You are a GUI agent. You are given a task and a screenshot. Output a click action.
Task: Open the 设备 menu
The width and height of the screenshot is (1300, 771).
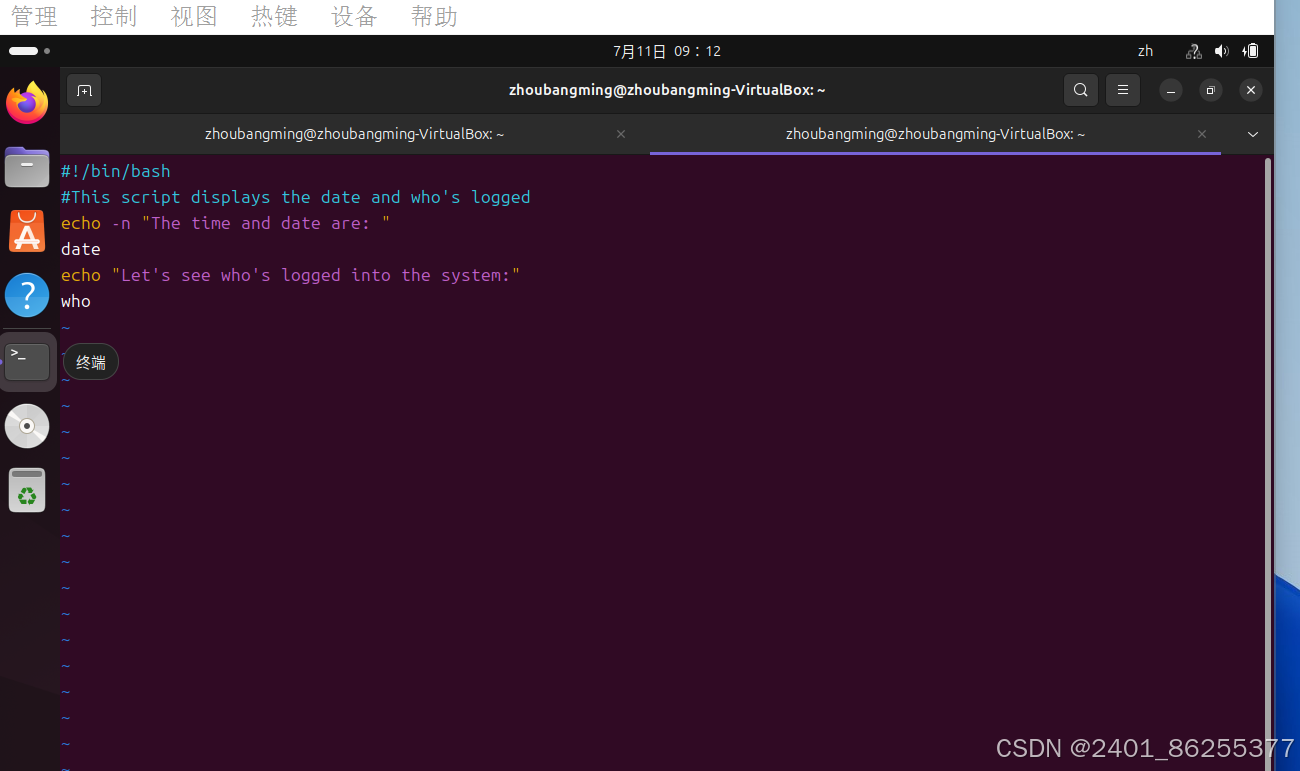coord(354,16)
